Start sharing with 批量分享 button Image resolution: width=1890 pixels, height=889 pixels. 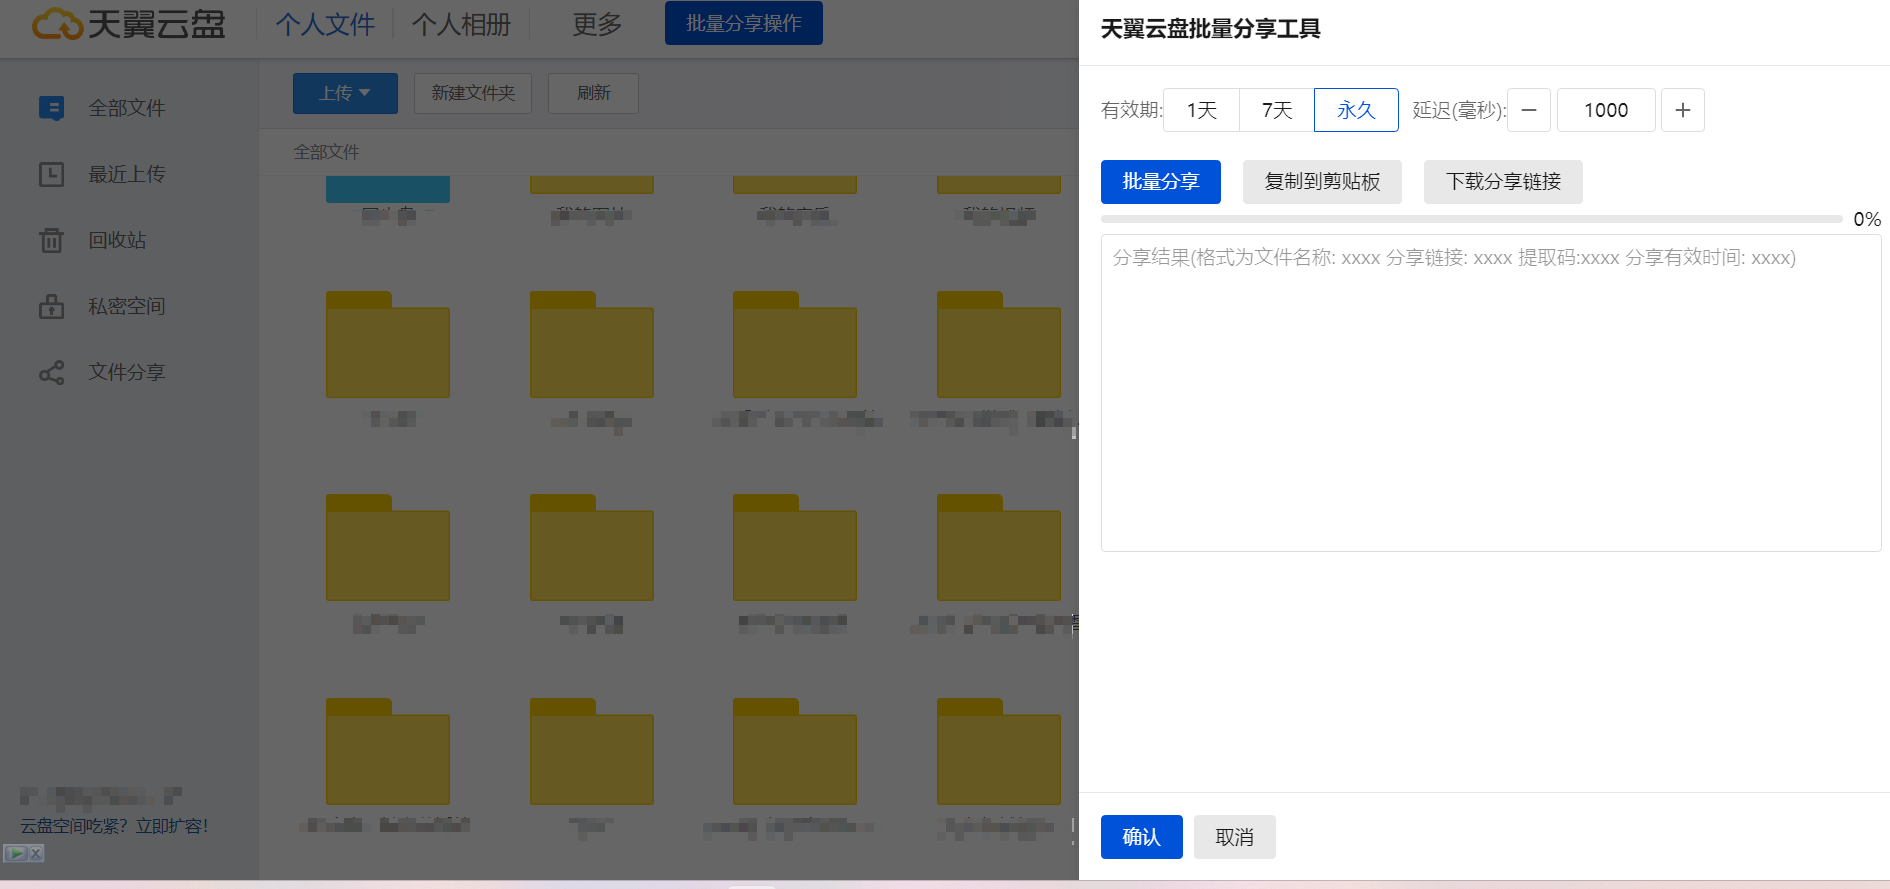point(1161,182)
